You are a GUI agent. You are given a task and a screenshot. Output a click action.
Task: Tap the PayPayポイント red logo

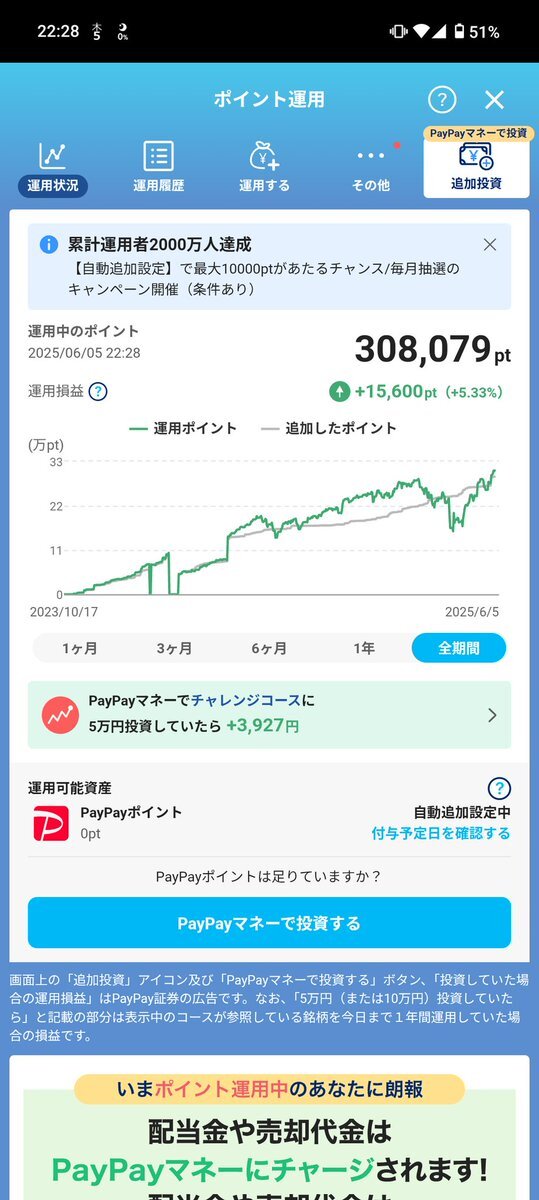pyautogui.click(x=50, y=822)
